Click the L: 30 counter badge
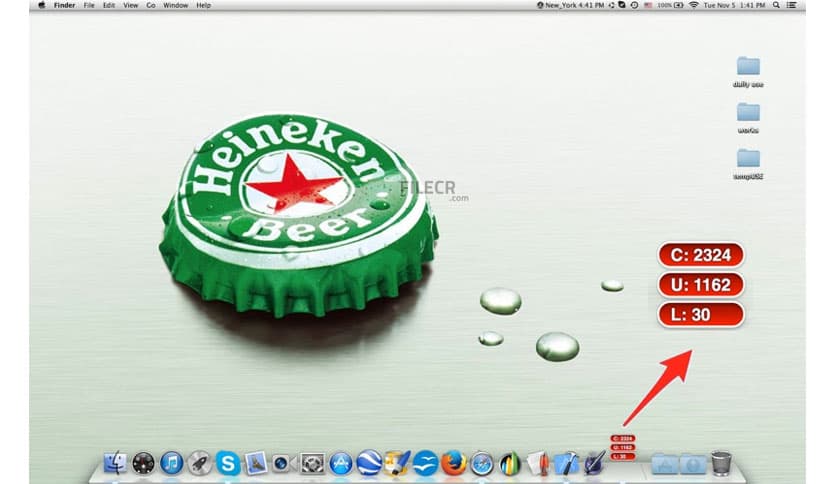Screen dimensions: 836x484 [x=701, y=315]
